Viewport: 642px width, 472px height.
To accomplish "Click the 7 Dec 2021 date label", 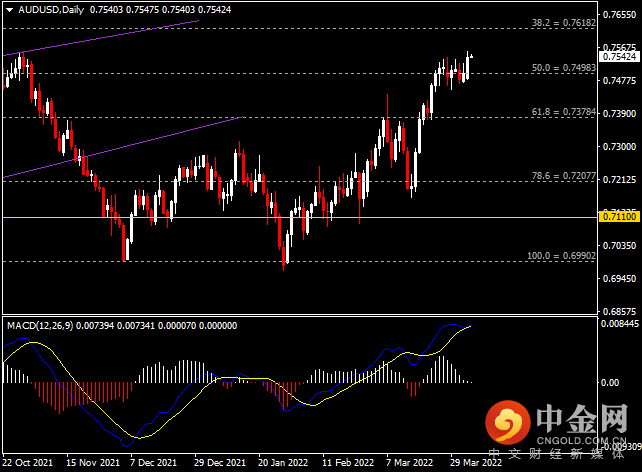I will (153, 463).
